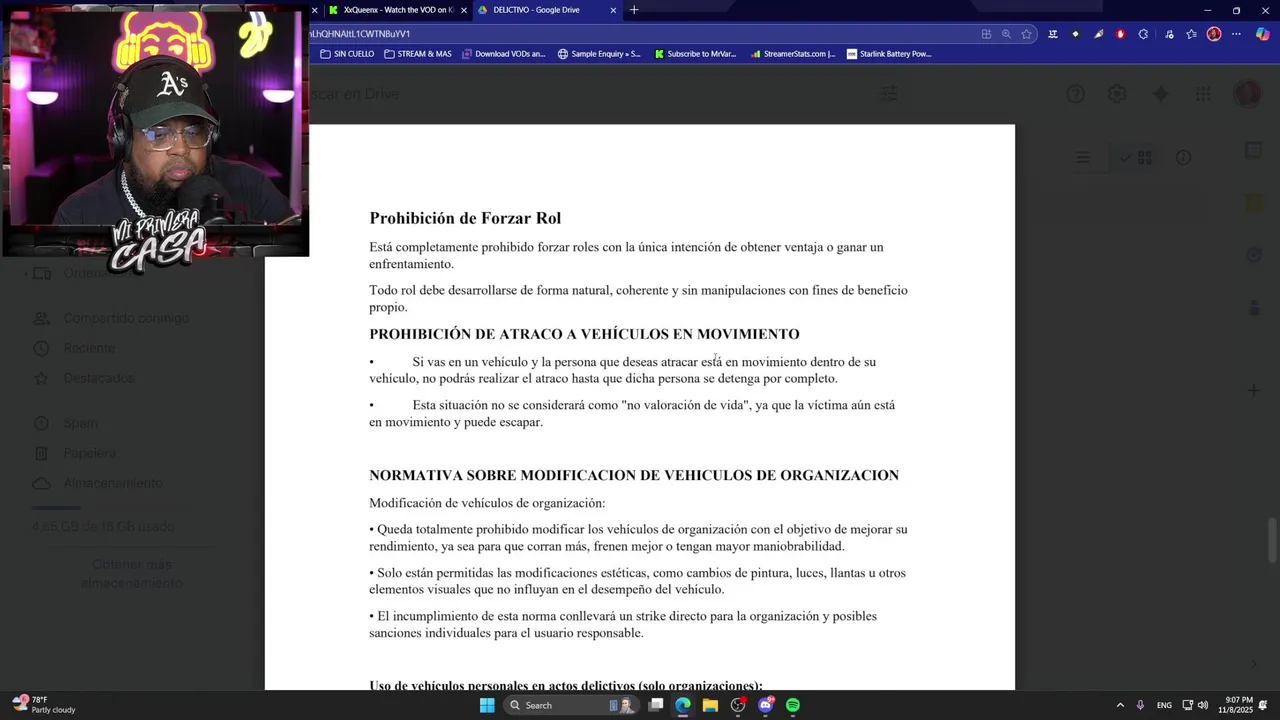Click the Prohibición de Forzar Rol heading

pyautogui.click(x=465, y=218)
